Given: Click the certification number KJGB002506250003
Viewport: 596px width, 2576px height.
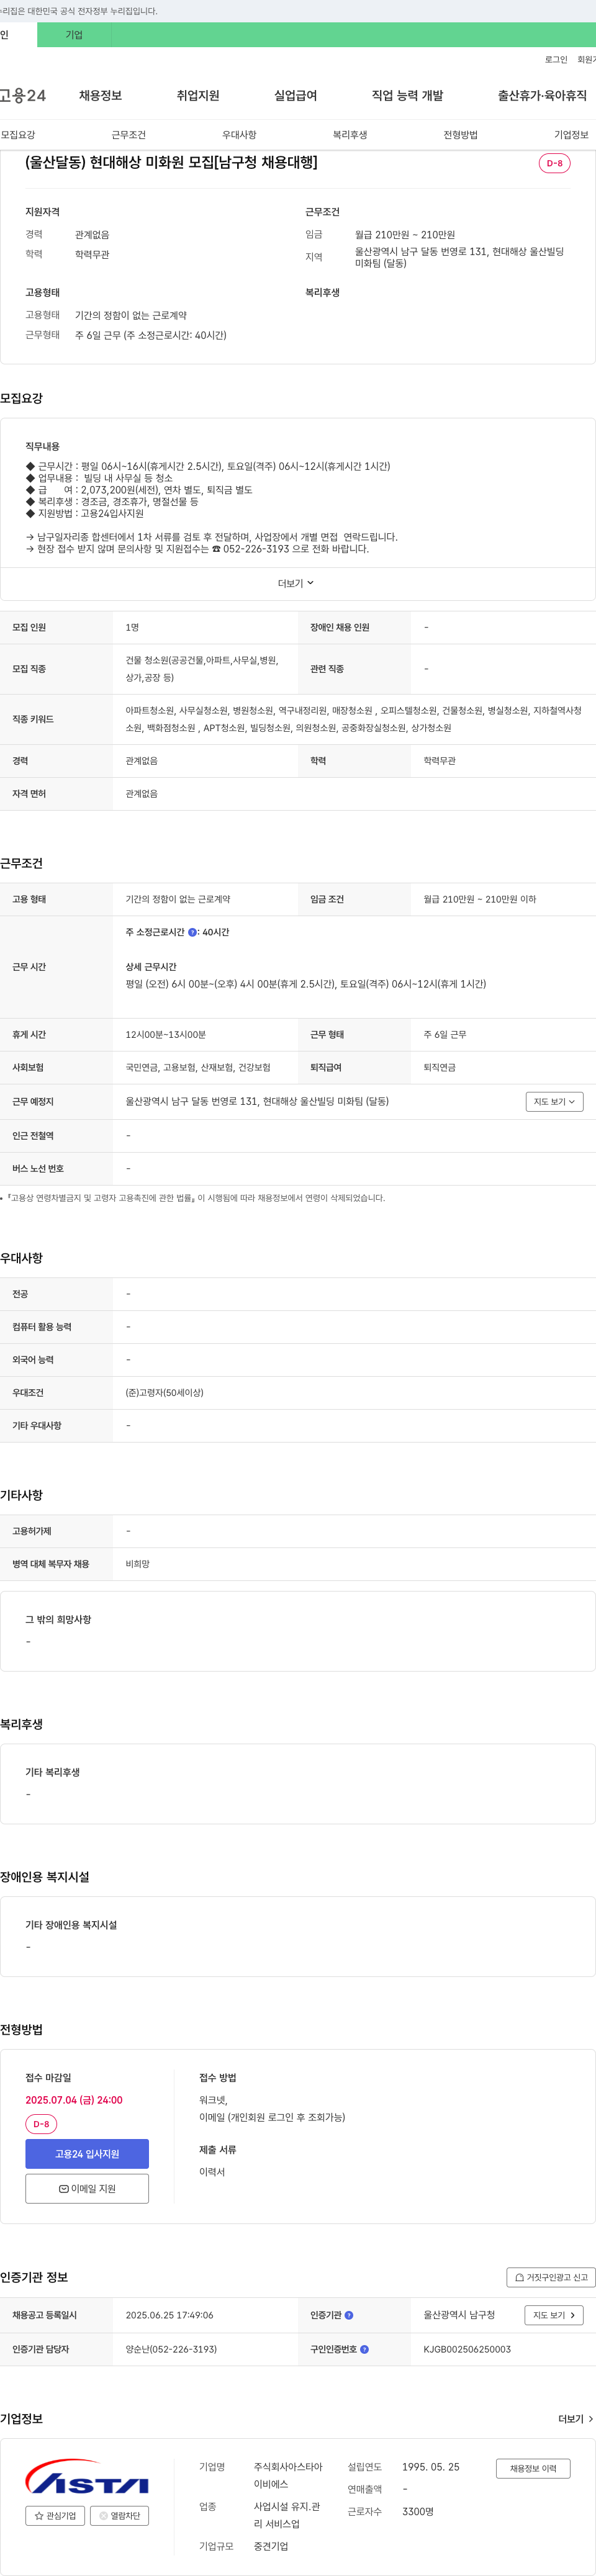Looking at the screenshot, I should (x=467, y=2349).
